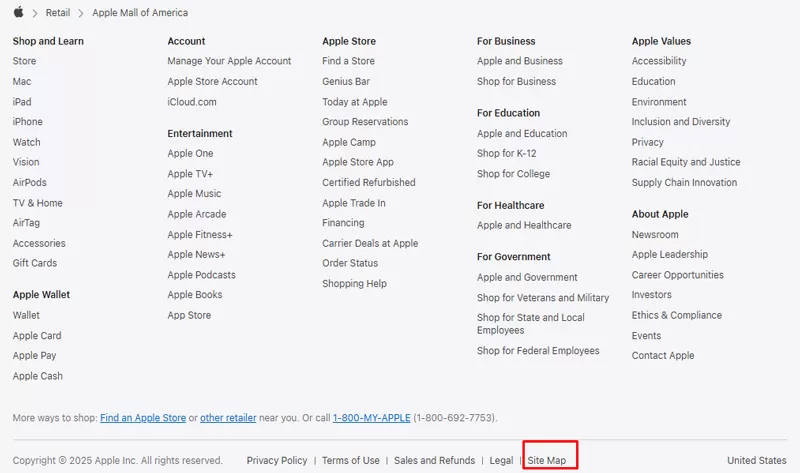Go to Career Opportunities page

point(677,275)
